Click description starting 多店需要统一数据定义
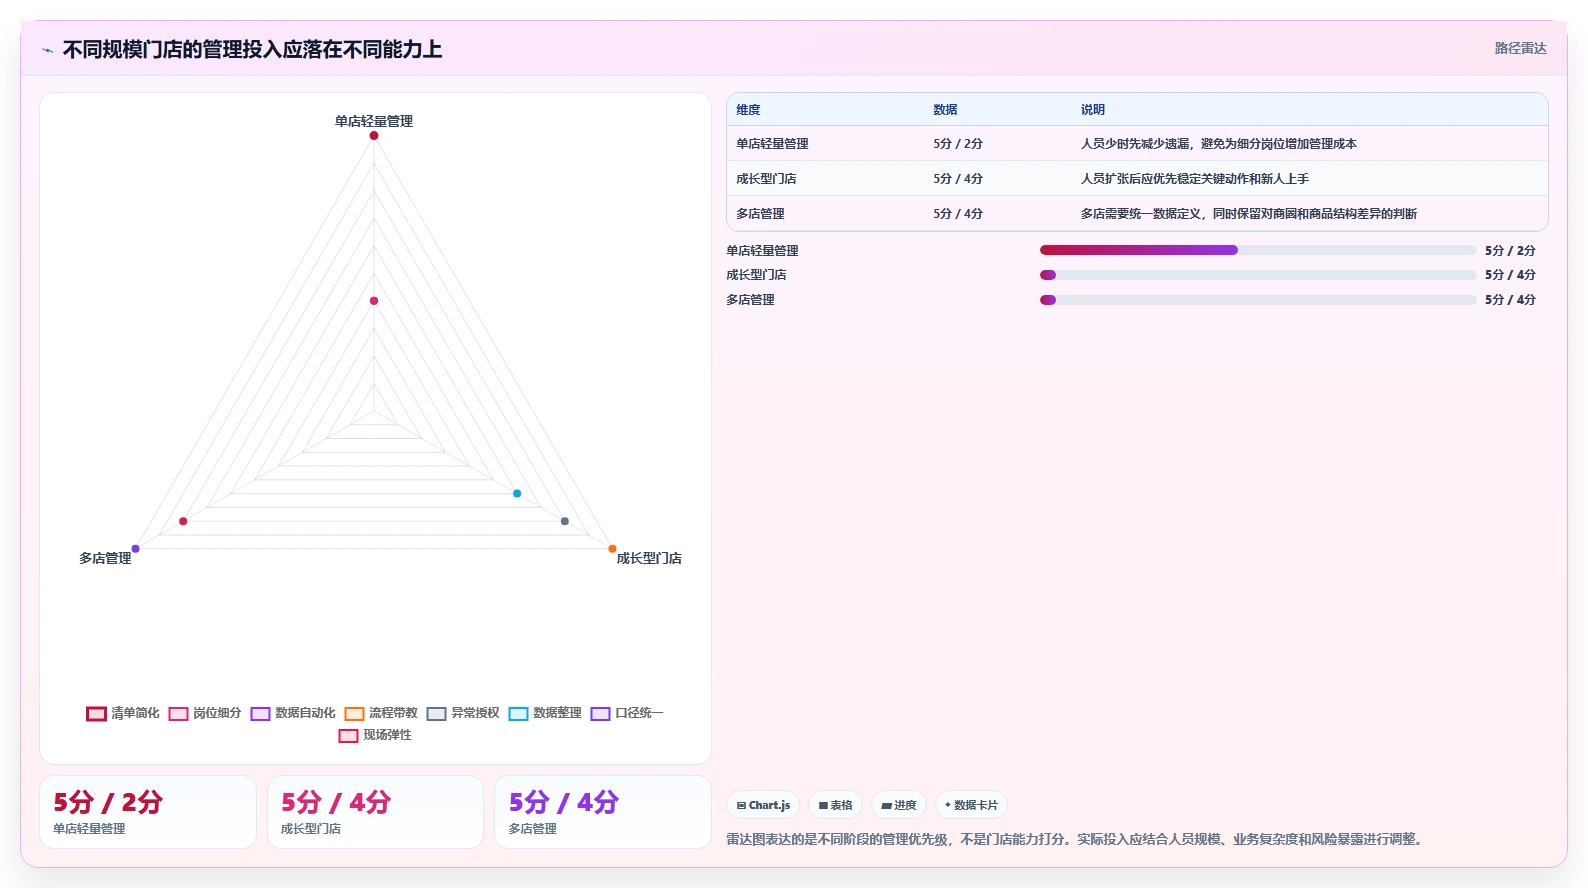Image resolution: width=1588 pixels, height=888 pixels. [x=1248, y=214]
